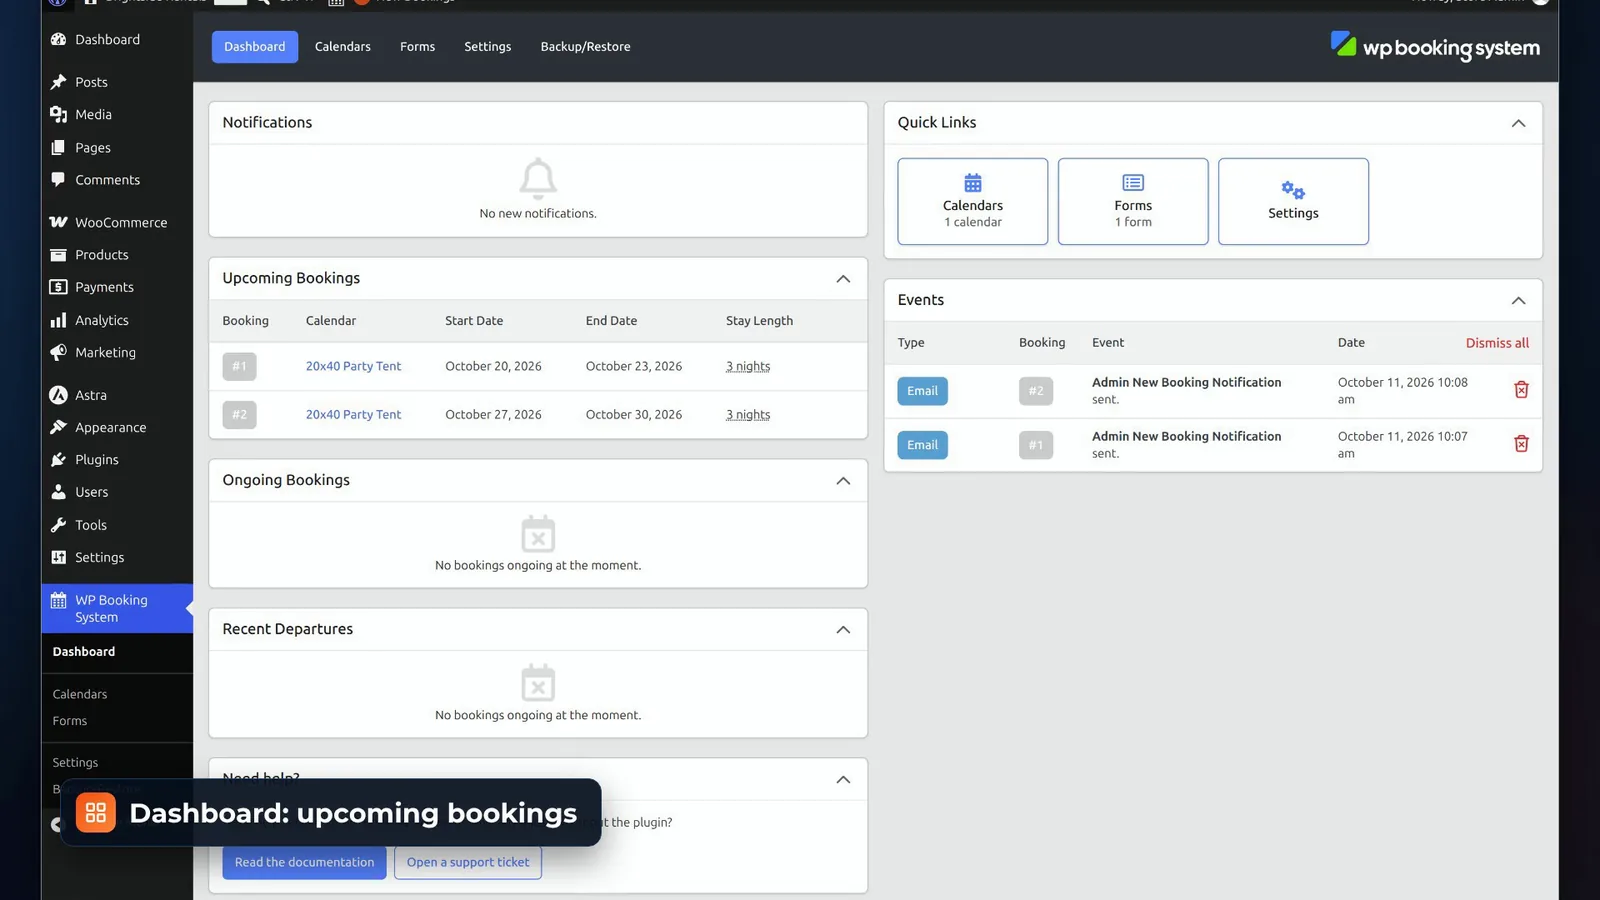Collapse the Upcoming Bookings panel
The height and width of the screenshot is (900, 1600).
(x=843, y=279)
